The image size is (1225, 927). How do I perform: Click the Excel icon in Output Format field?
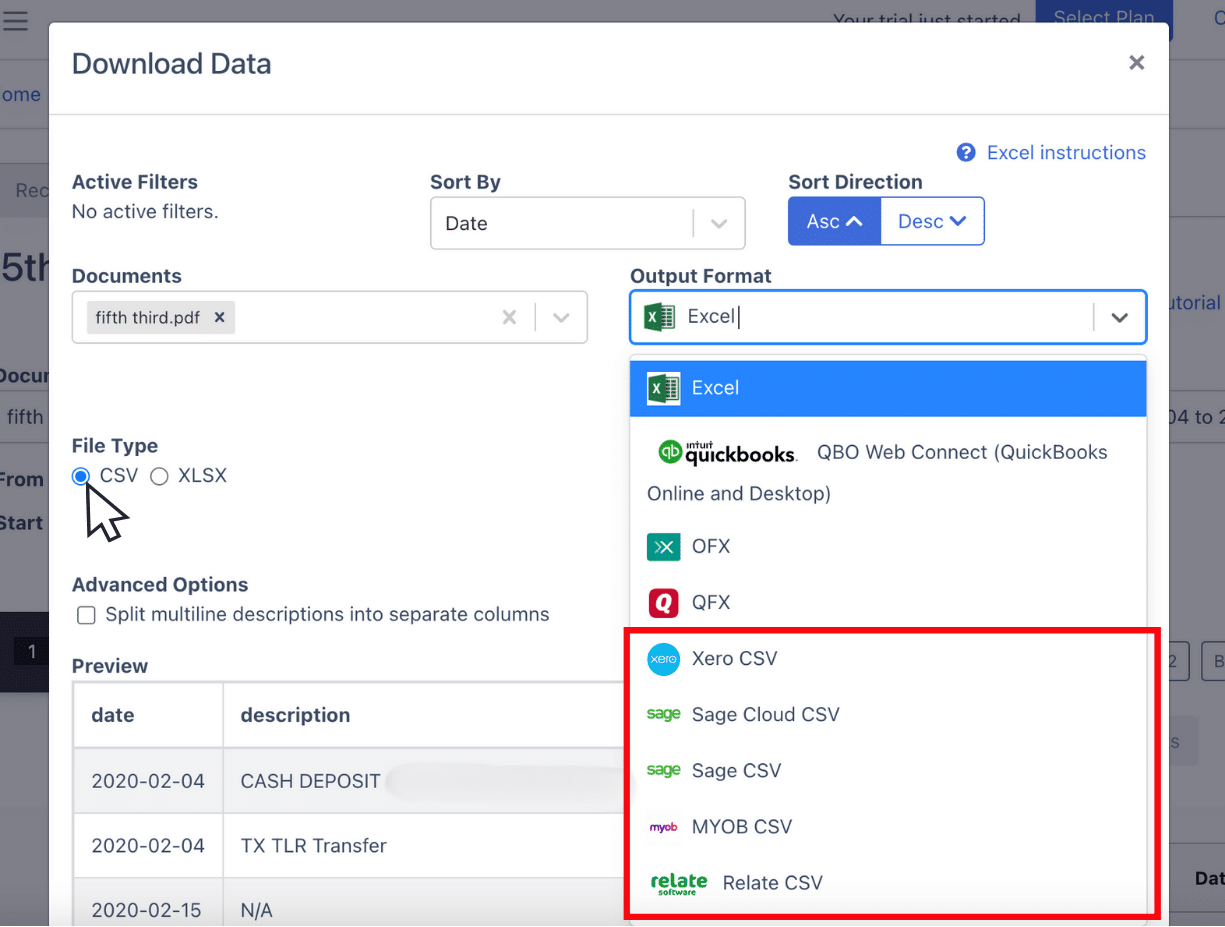tap(659, 317)
